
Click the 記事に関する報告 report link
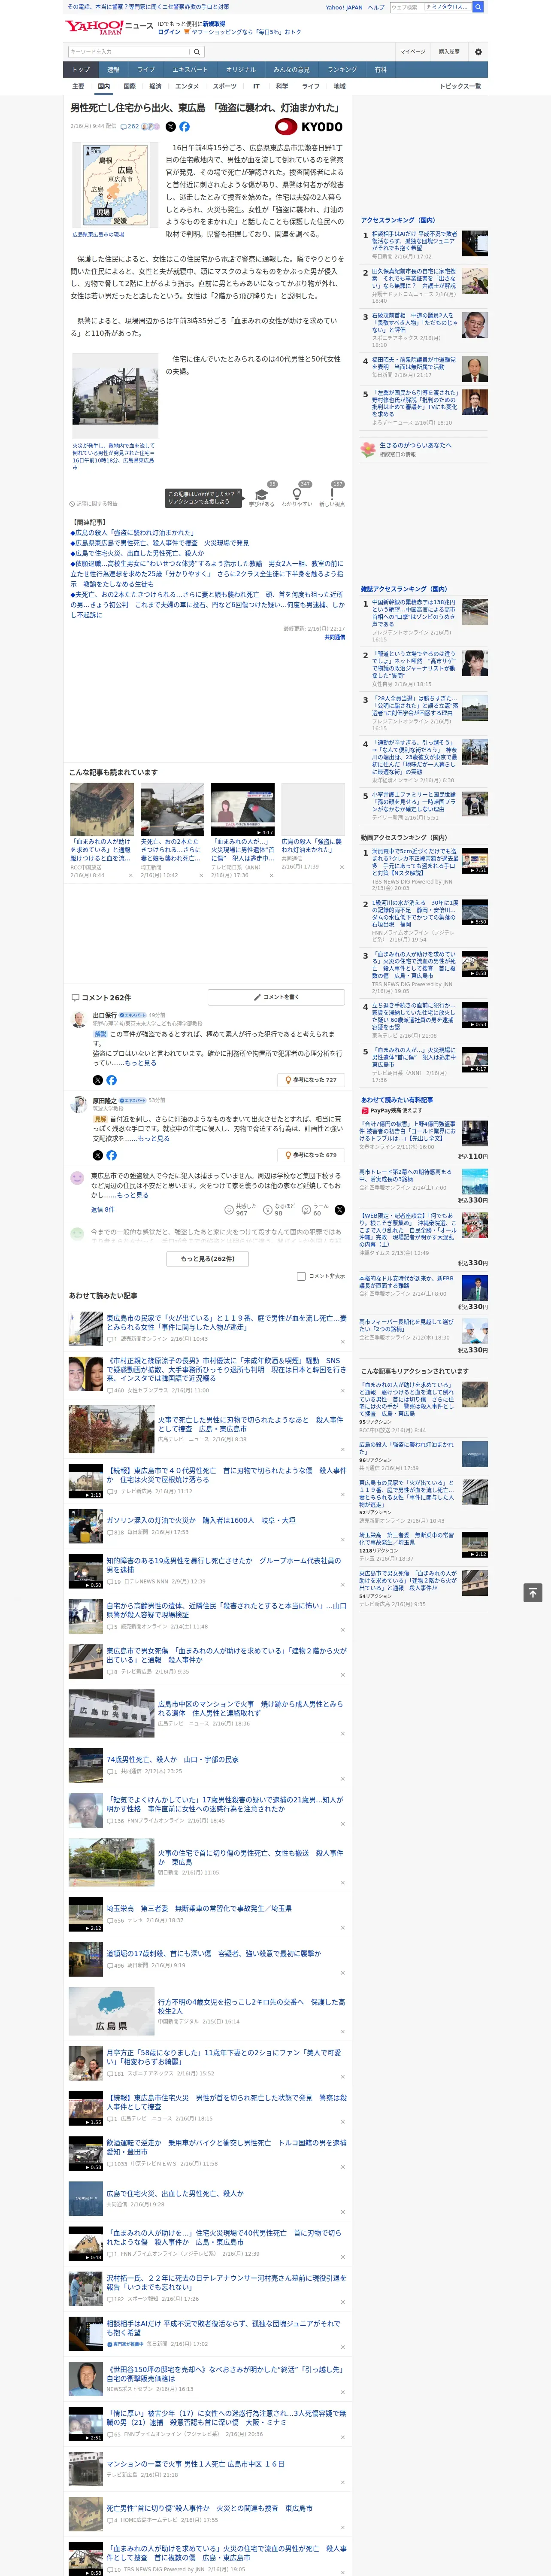tap(94, 504)
